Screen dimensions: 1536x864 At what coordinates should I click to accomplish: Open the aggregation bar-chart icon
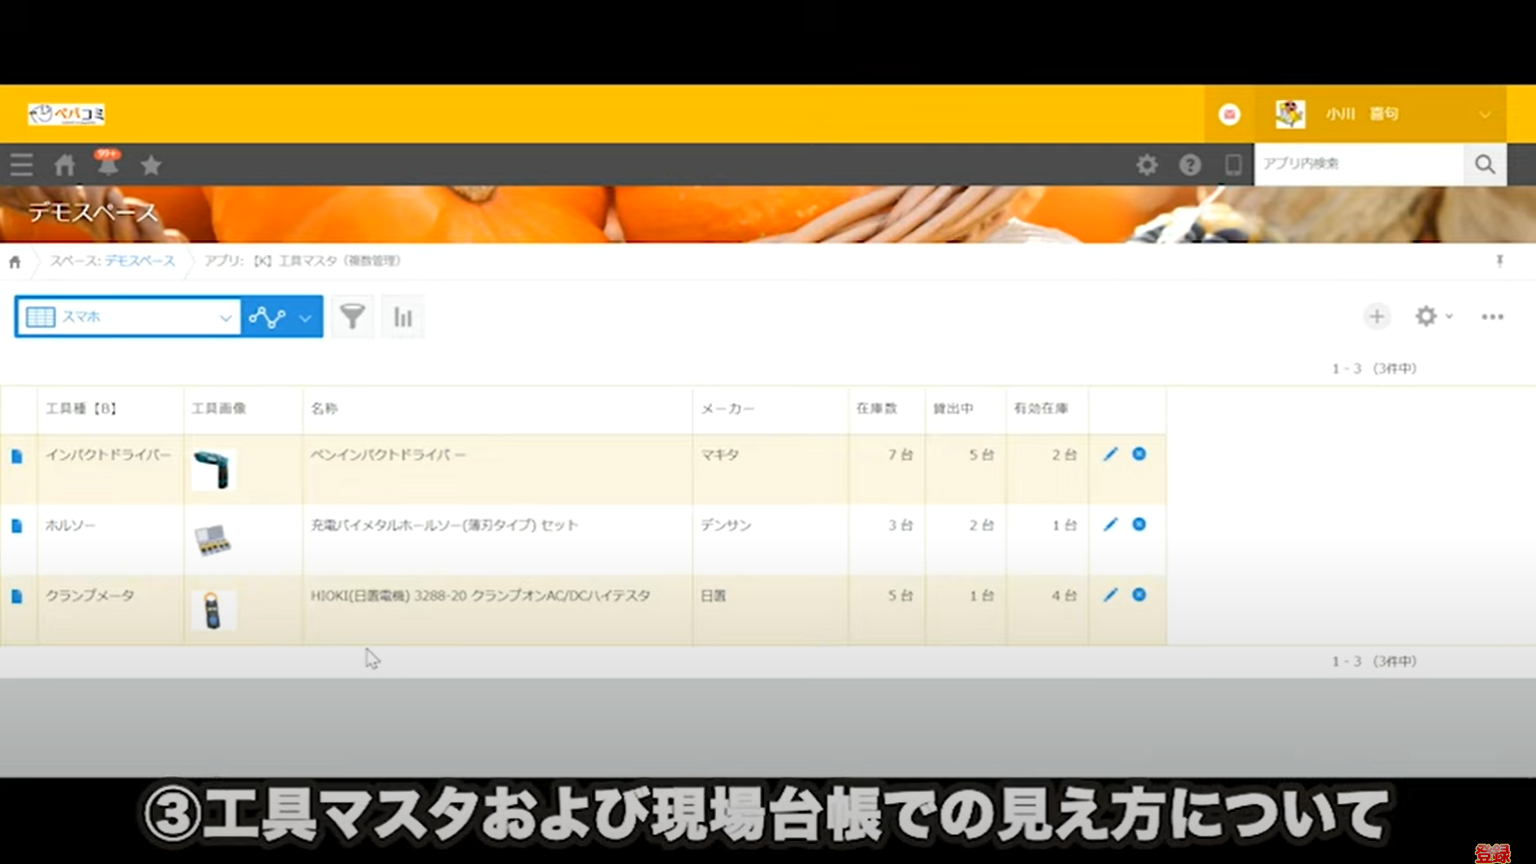tap(402, 316)
